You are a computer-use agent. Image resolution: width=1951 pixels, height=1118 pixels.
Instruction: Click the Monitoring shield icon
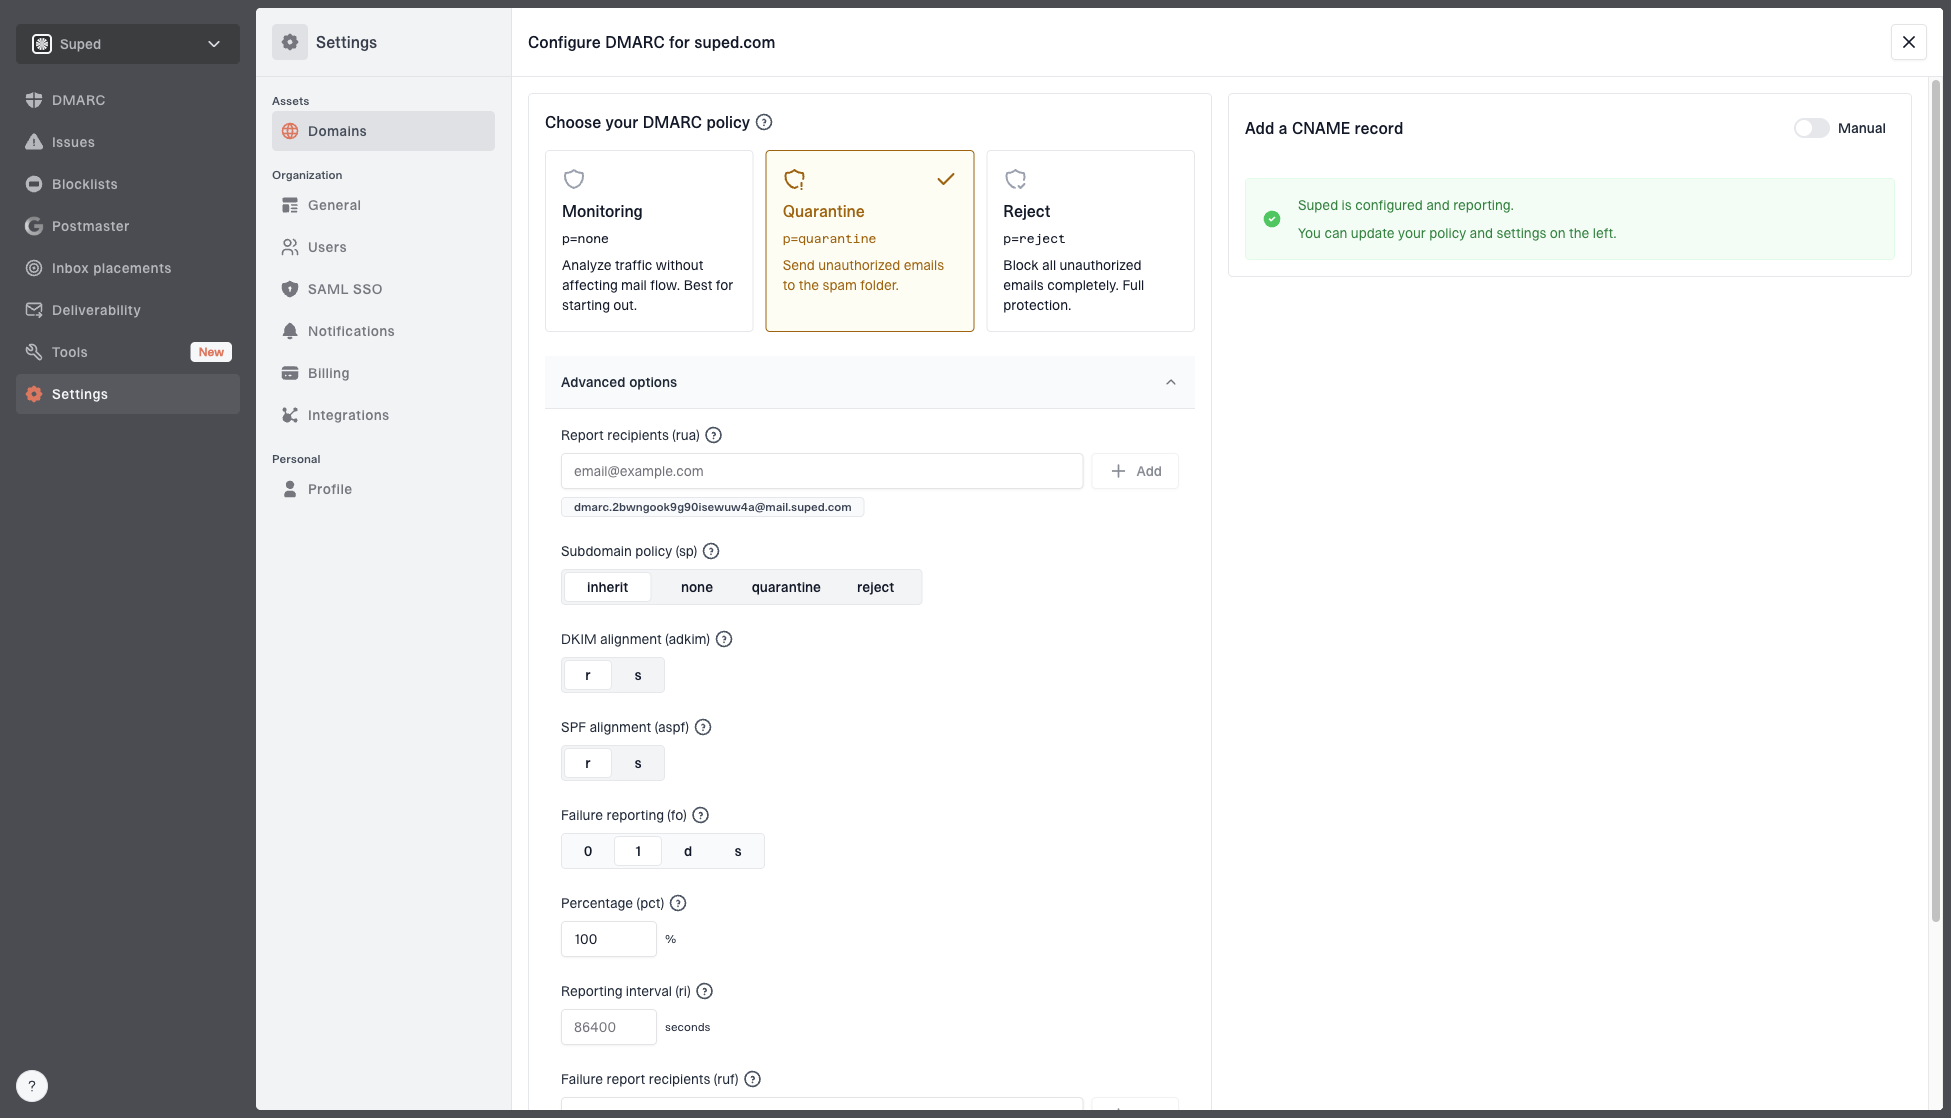[x=574, y=179]
